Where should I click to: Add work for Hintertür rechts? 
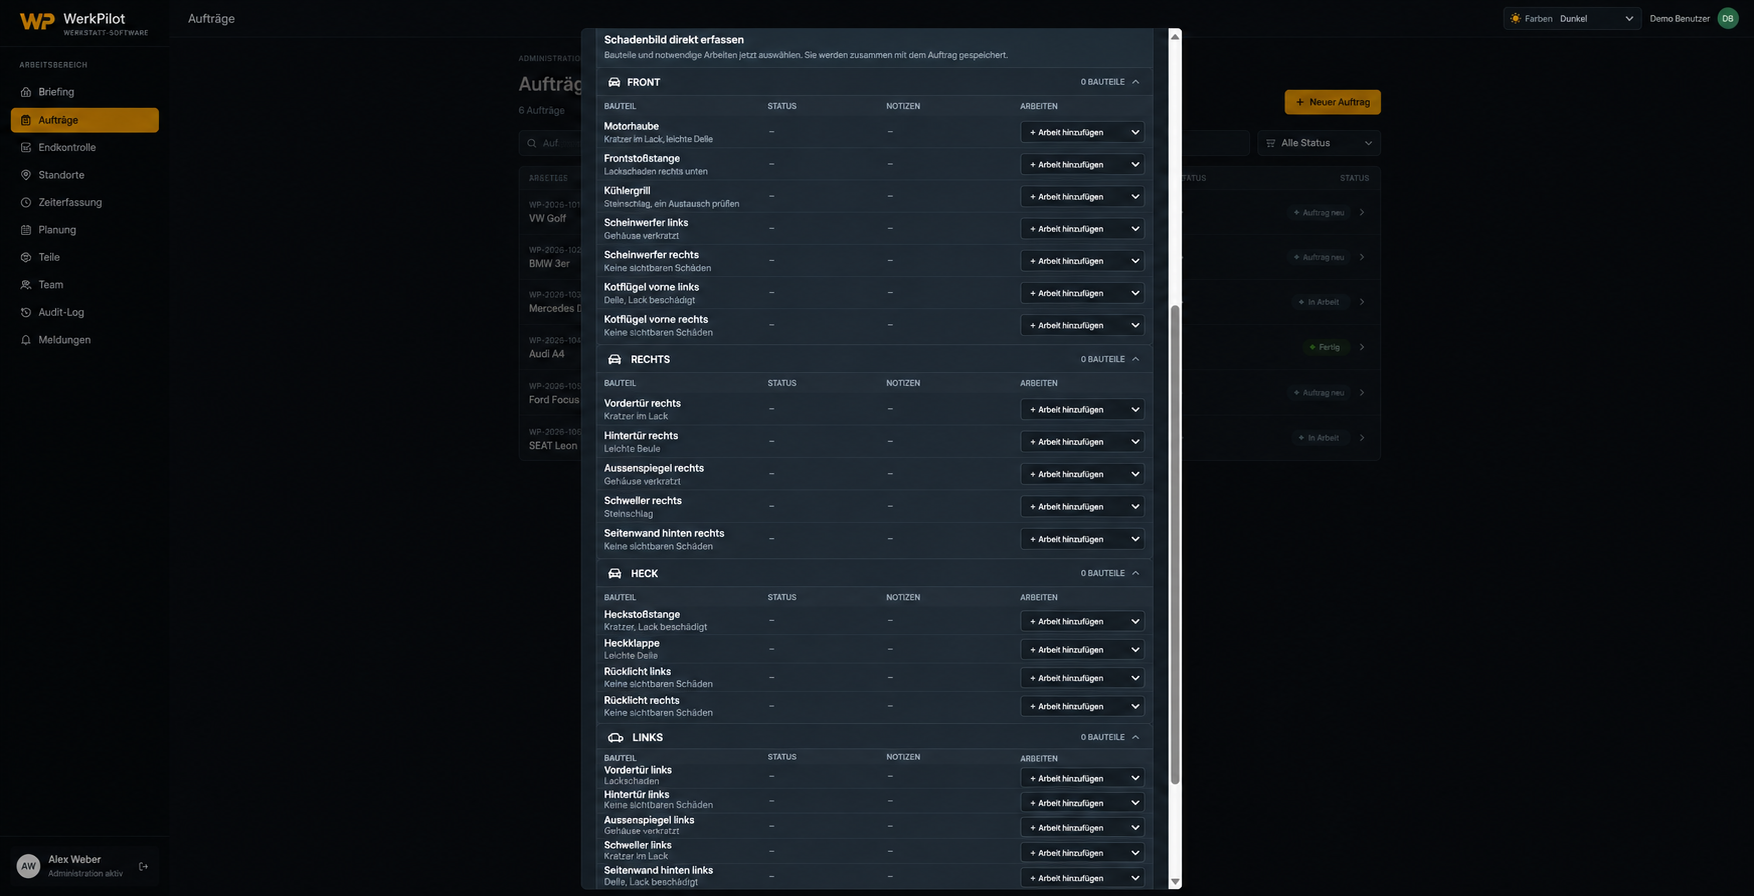click(x=1082, y=441)
